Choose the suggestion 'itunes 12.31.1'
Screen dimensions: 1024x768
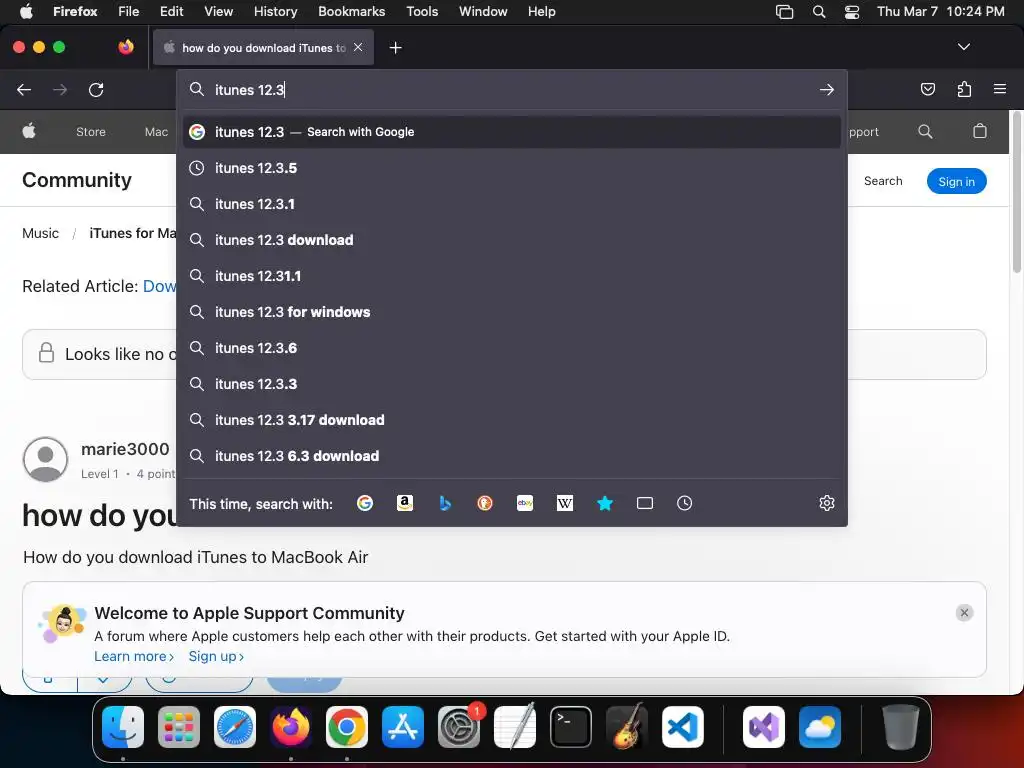click(511, 276)
